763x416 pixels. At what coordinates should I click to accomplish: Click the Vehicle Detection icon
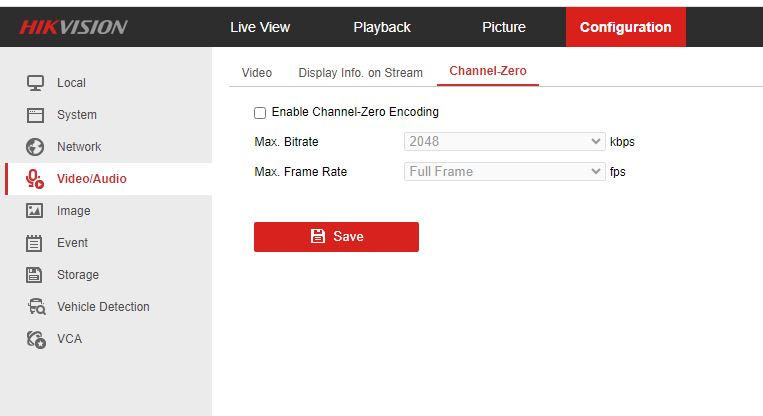click(x=35, y=307)
